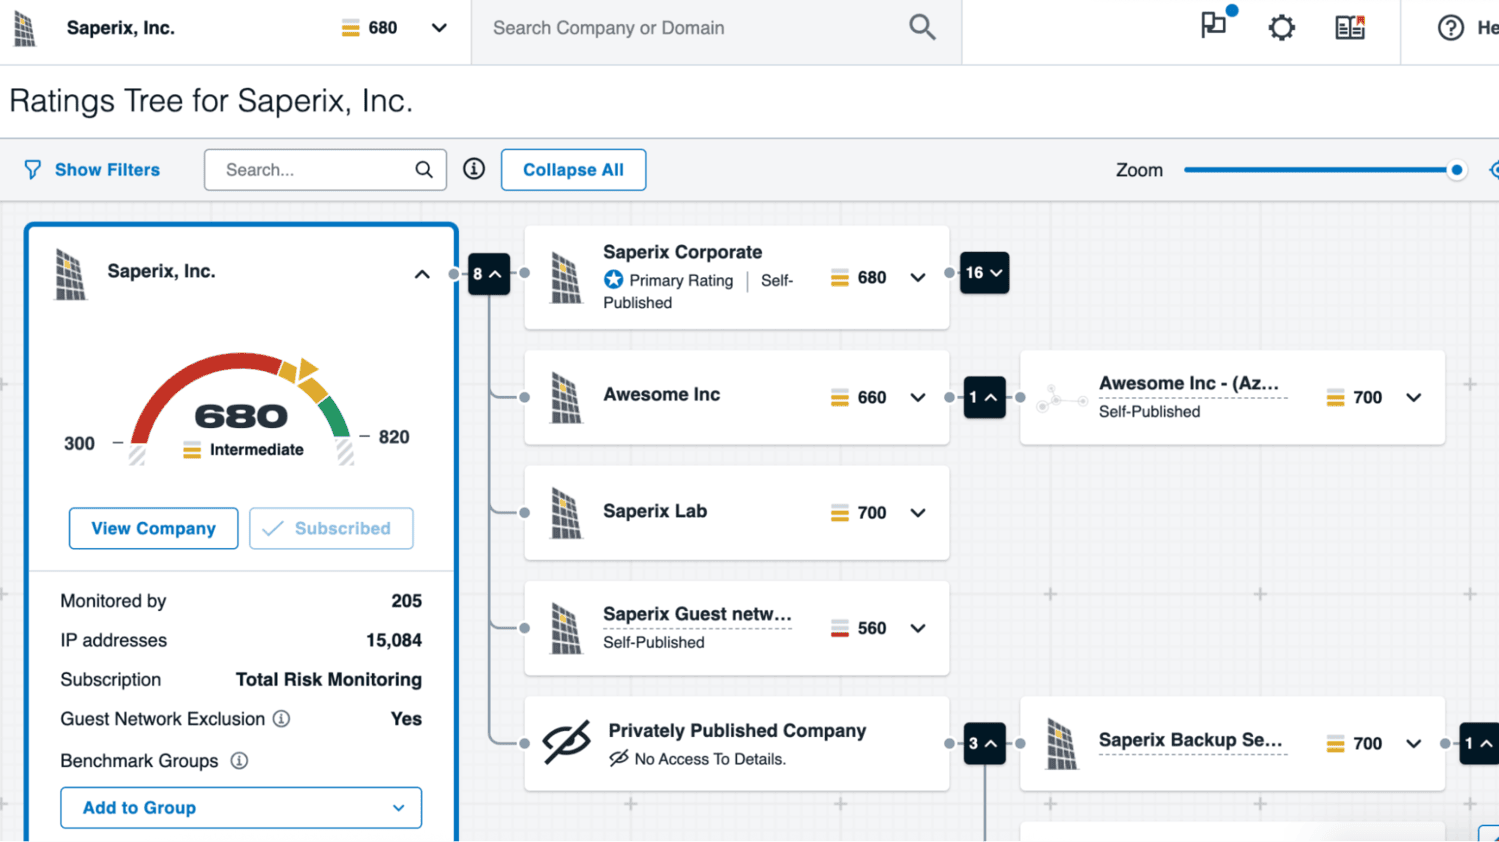Viewport: 1499px width, 842px height.
Task: Click the View Company button
Action: (x=153, y=528)
